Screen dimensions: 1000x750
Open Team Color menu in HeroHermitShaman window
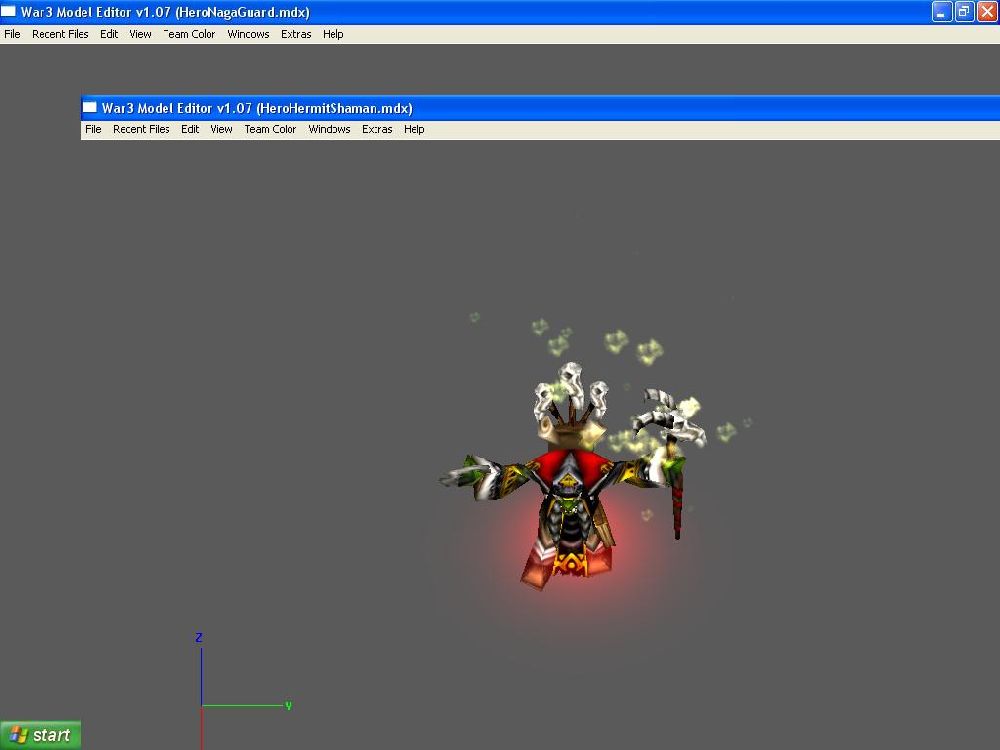click(270, 129)
